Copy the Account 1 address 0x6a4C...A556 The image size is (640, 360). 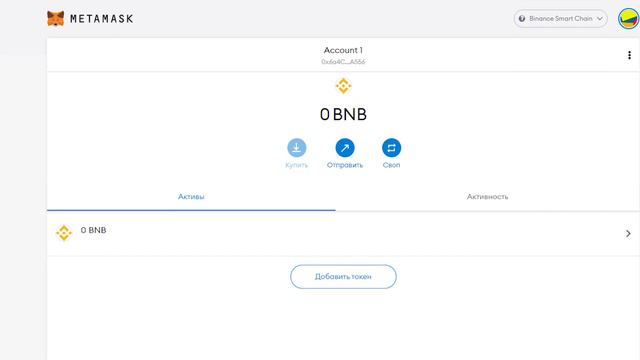tap(343, 62)
